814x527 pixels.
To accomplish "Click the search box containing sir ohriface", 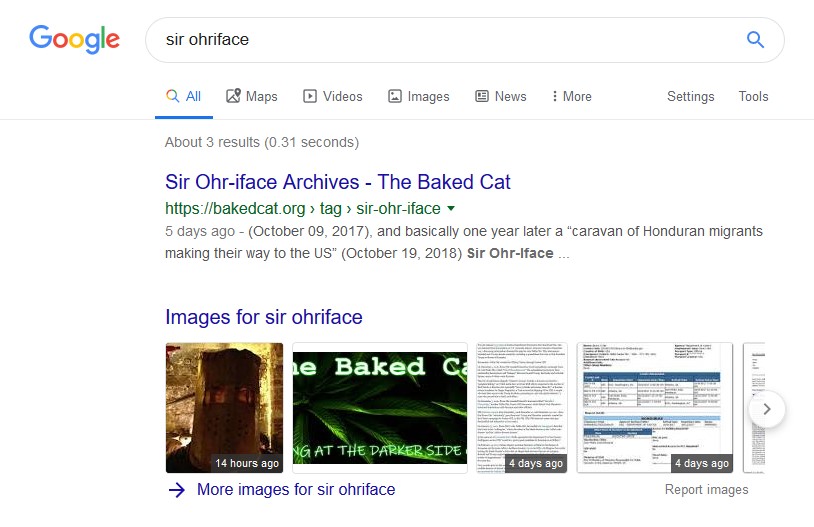I will [x=465, y=40].
